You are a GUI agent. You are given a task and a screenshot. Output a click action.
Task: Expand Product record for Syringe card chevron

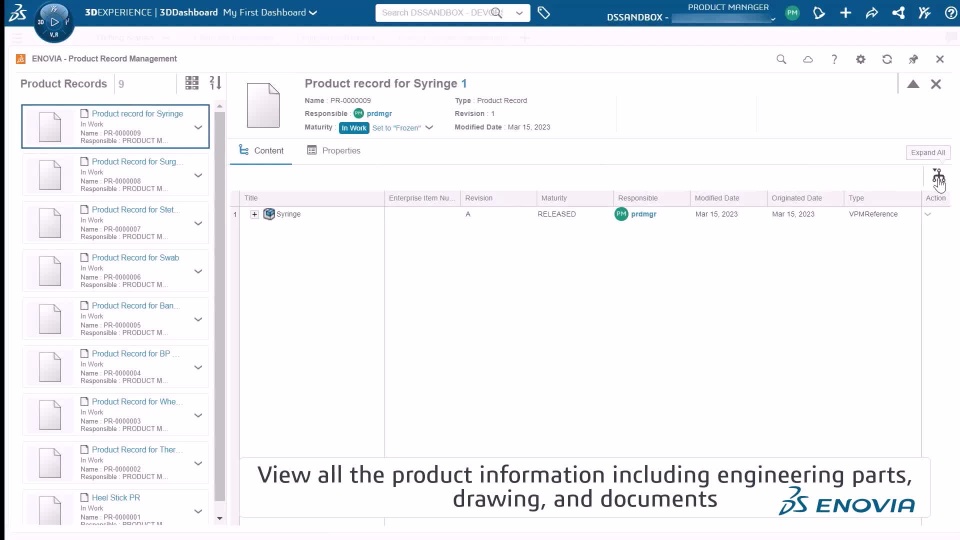[x=198, y=127]
